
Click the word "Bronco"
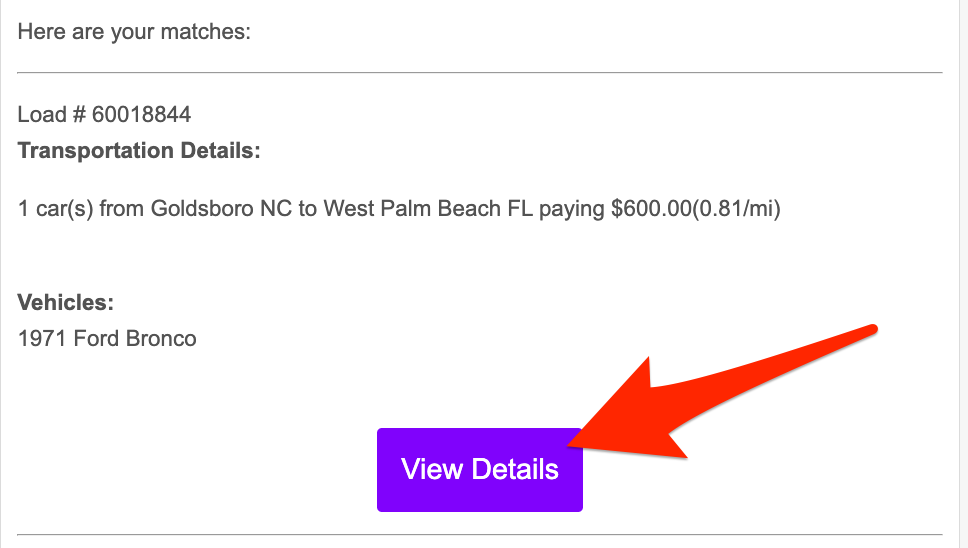coord(162,338)
